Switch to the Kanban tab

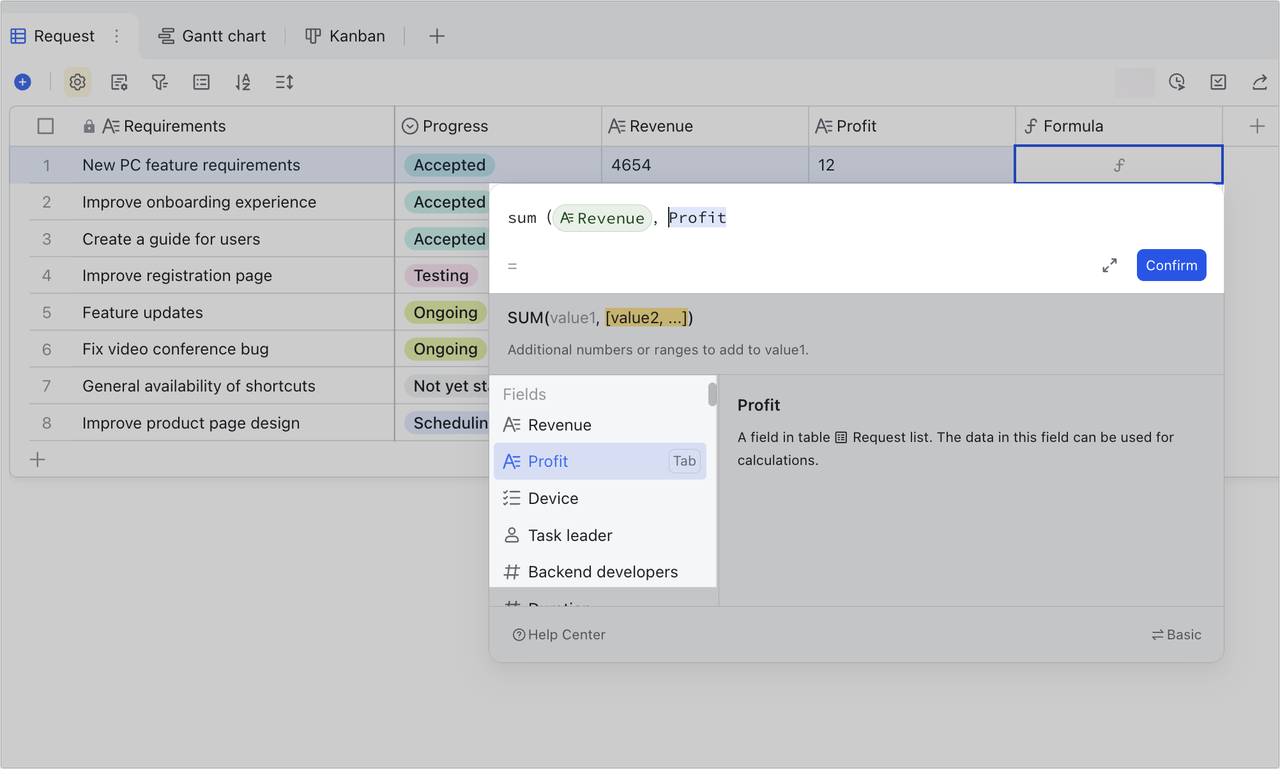coord(345,36)
